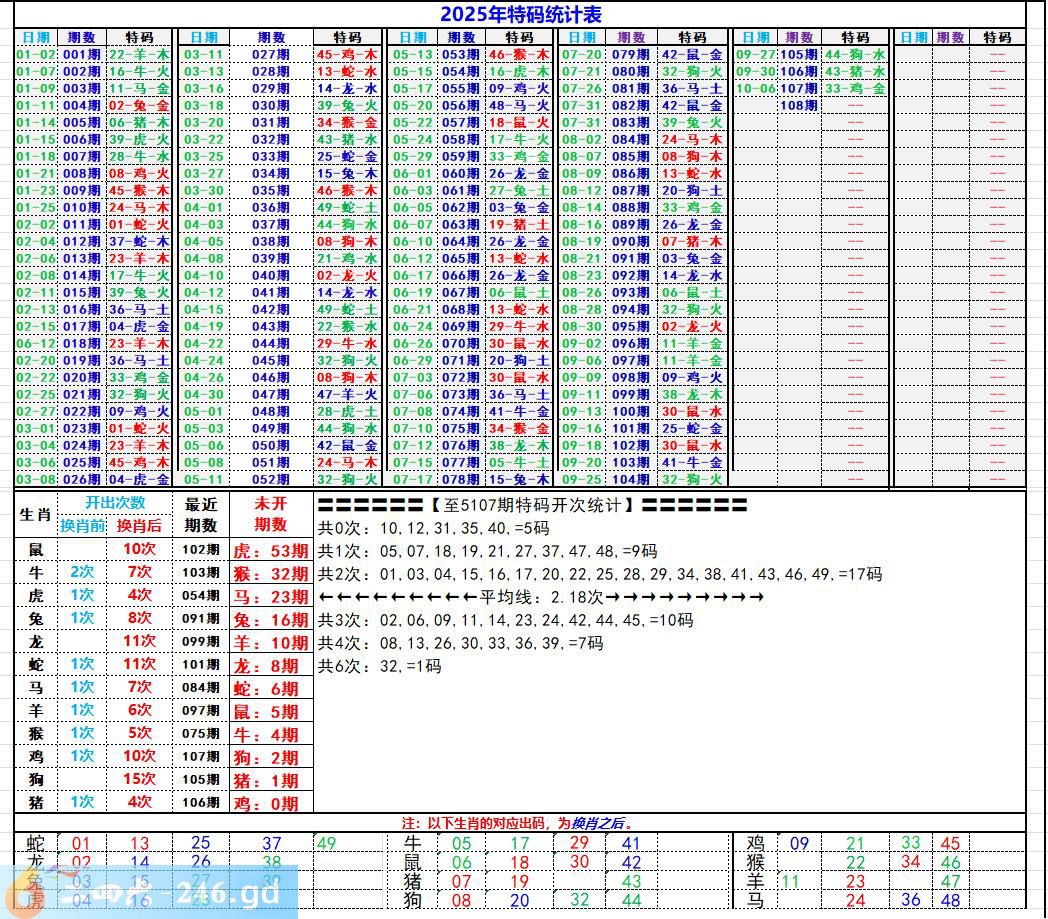This screenshot has height=919, width=1048.
Task: Select the 15次 count for 狗
Action: [139, 779]
